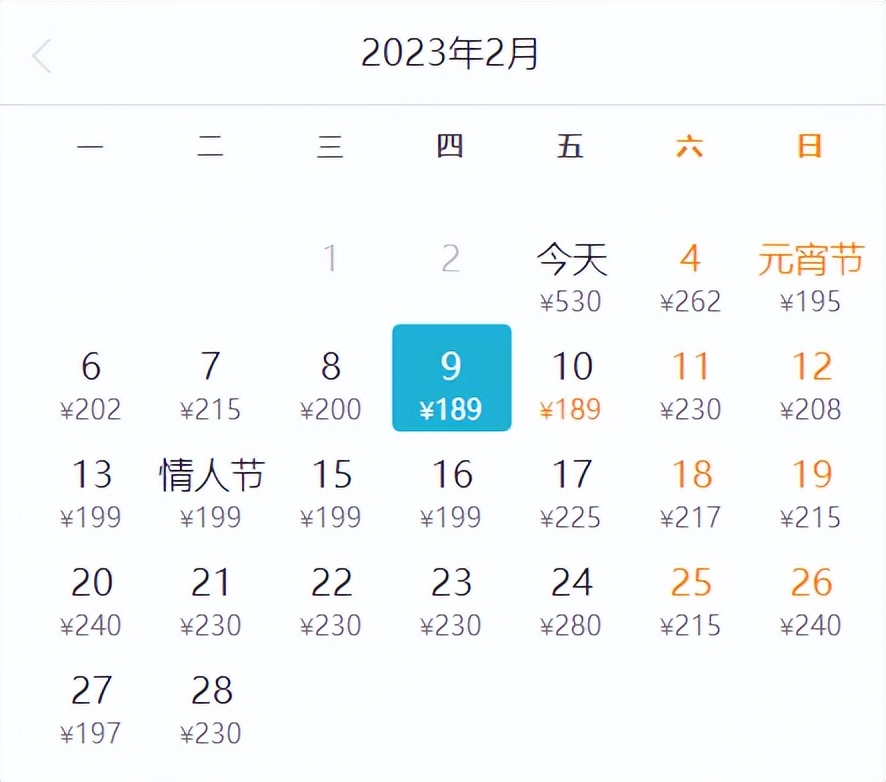Click the 六 Saturday column header
This screenshot has height=782, width=886.
[x=691, y=146]
